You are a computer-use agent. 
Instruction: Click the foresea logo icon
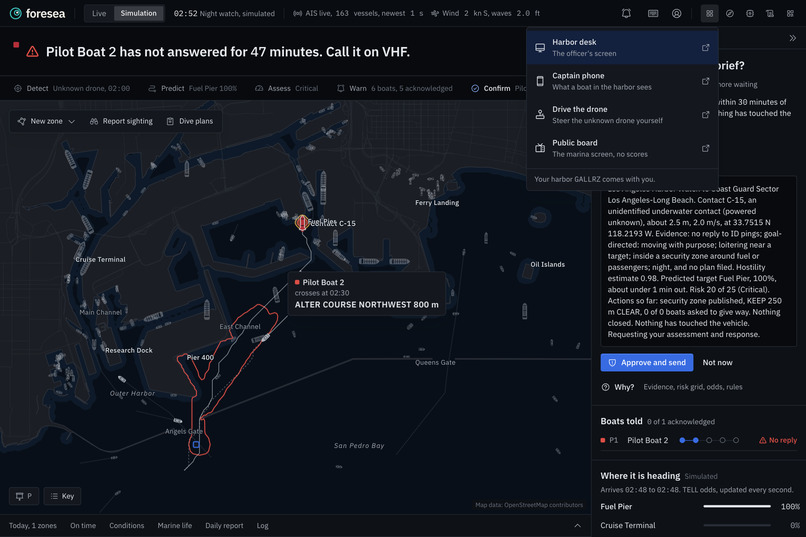pos(16,13)
